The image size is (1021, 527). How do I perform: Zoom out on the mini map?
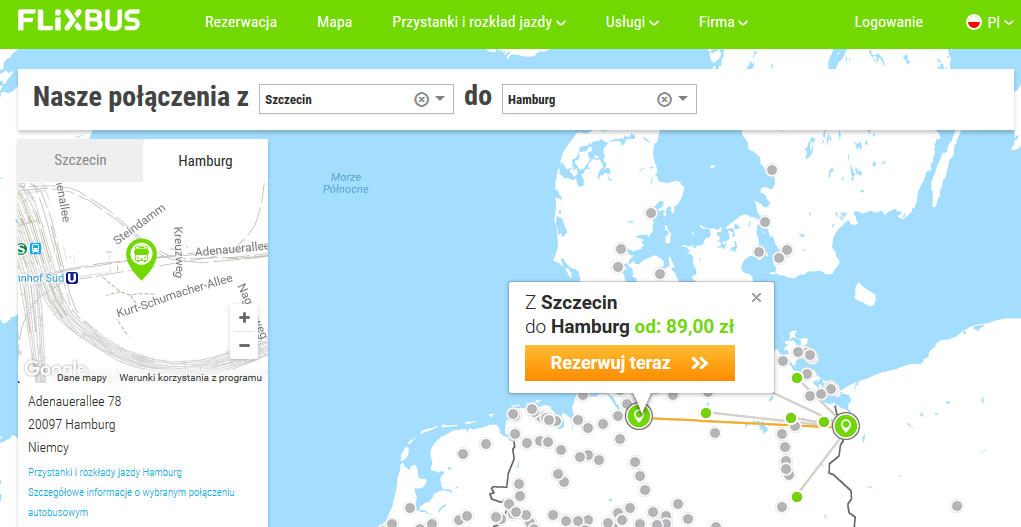[x=244, y=345]
